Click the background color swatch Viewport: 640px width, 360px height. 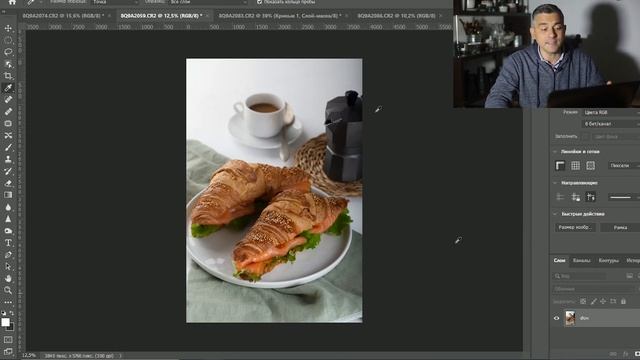pyautogui.click(x=11, y=327)
